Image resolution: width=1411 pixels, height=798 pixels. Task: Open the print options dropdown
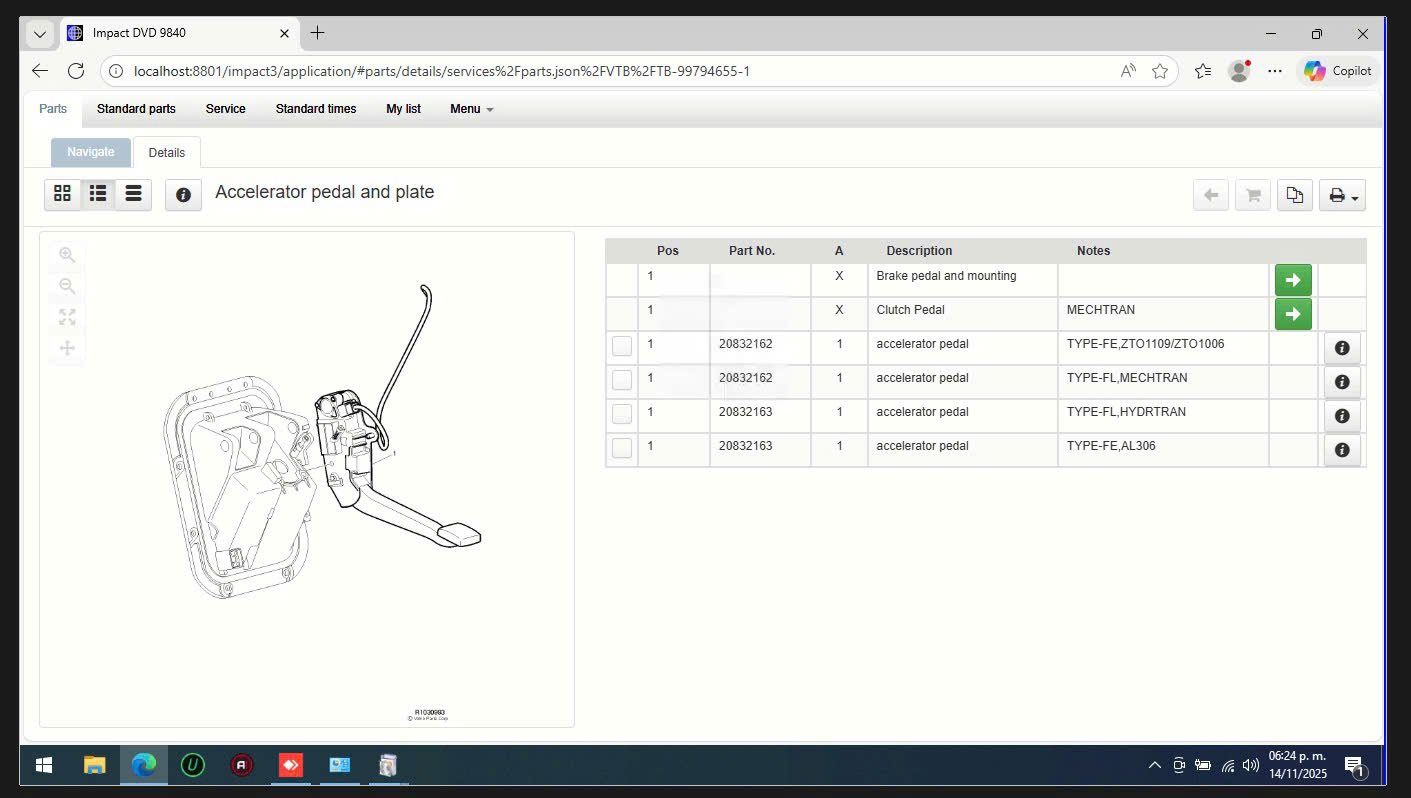pos(1342,195)
